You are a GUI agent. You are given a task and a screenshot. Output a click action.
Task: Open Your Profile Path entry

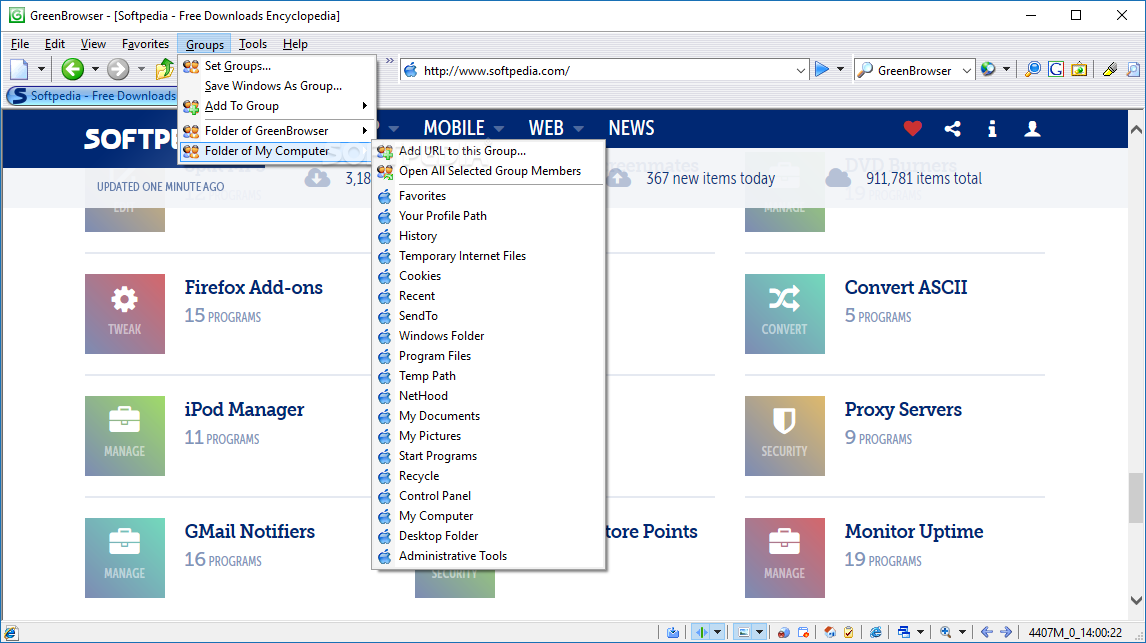[488, 216]
